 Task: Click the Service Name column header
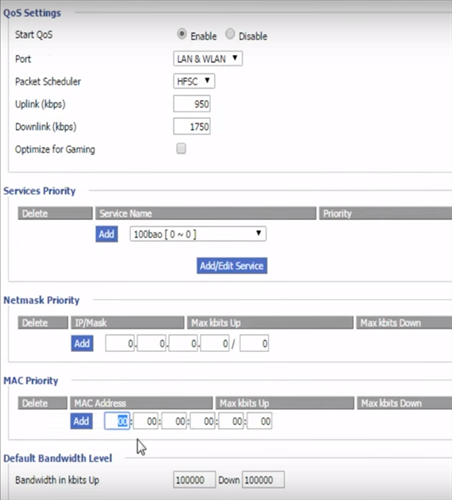206,213
